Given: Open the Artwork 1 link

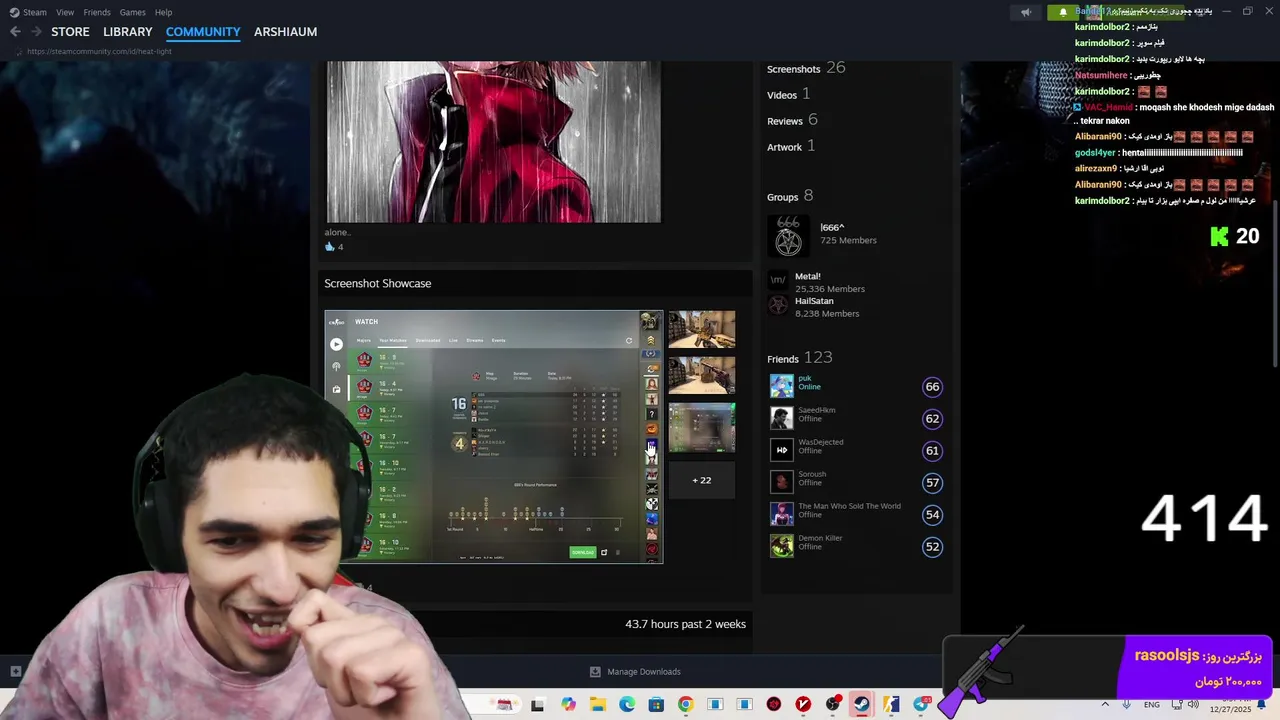Looking at the screenshot, I should pyautogui.click(x=791, y=146).
